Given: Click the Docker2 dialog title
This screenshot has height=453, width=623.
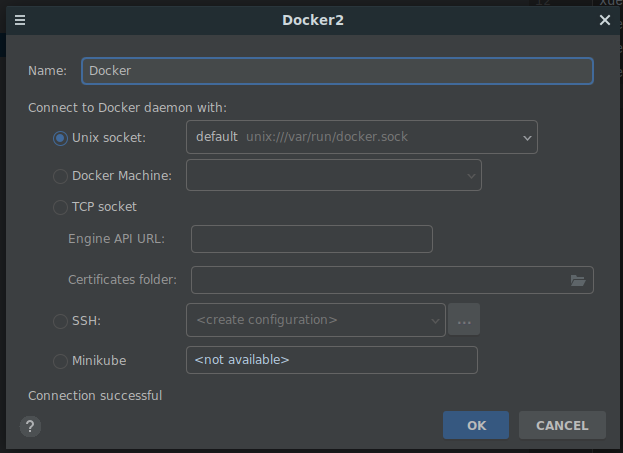Looking at the screenshot, I should [x=313, y=20].
